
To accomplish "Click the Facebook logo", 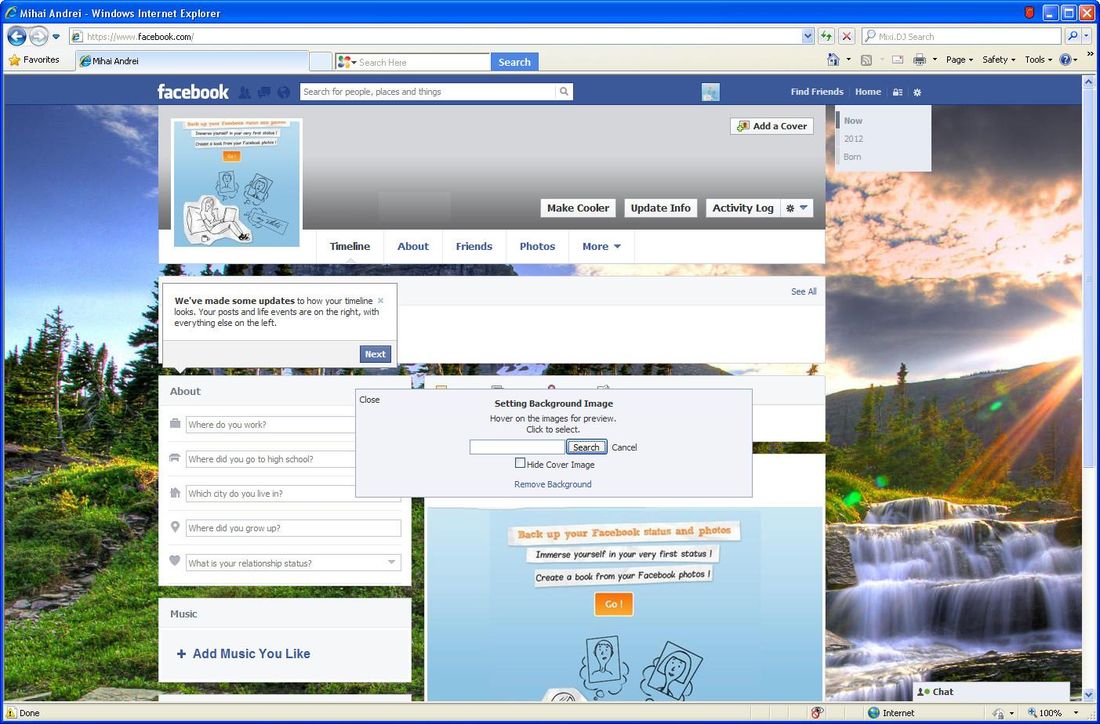I will [x=193, y=92].
